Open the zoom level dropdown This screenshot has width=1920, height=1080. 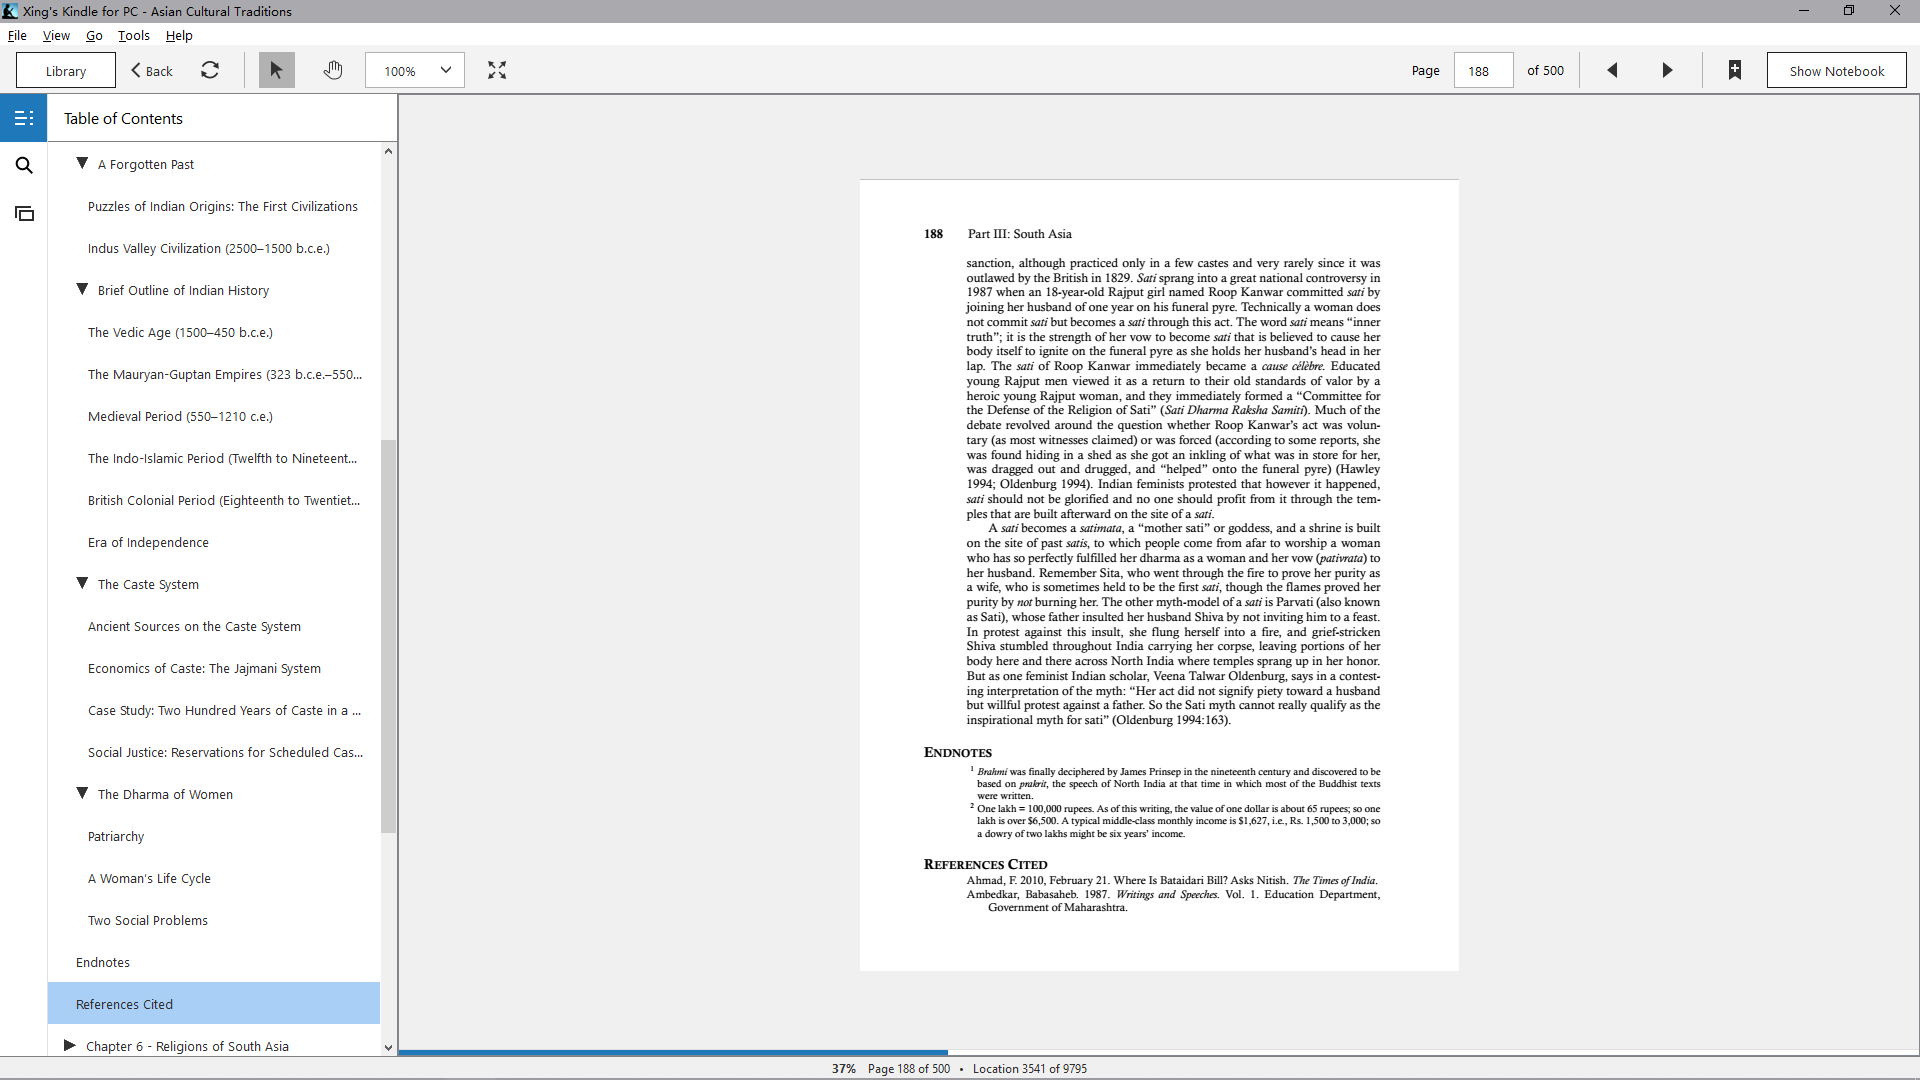415,70
